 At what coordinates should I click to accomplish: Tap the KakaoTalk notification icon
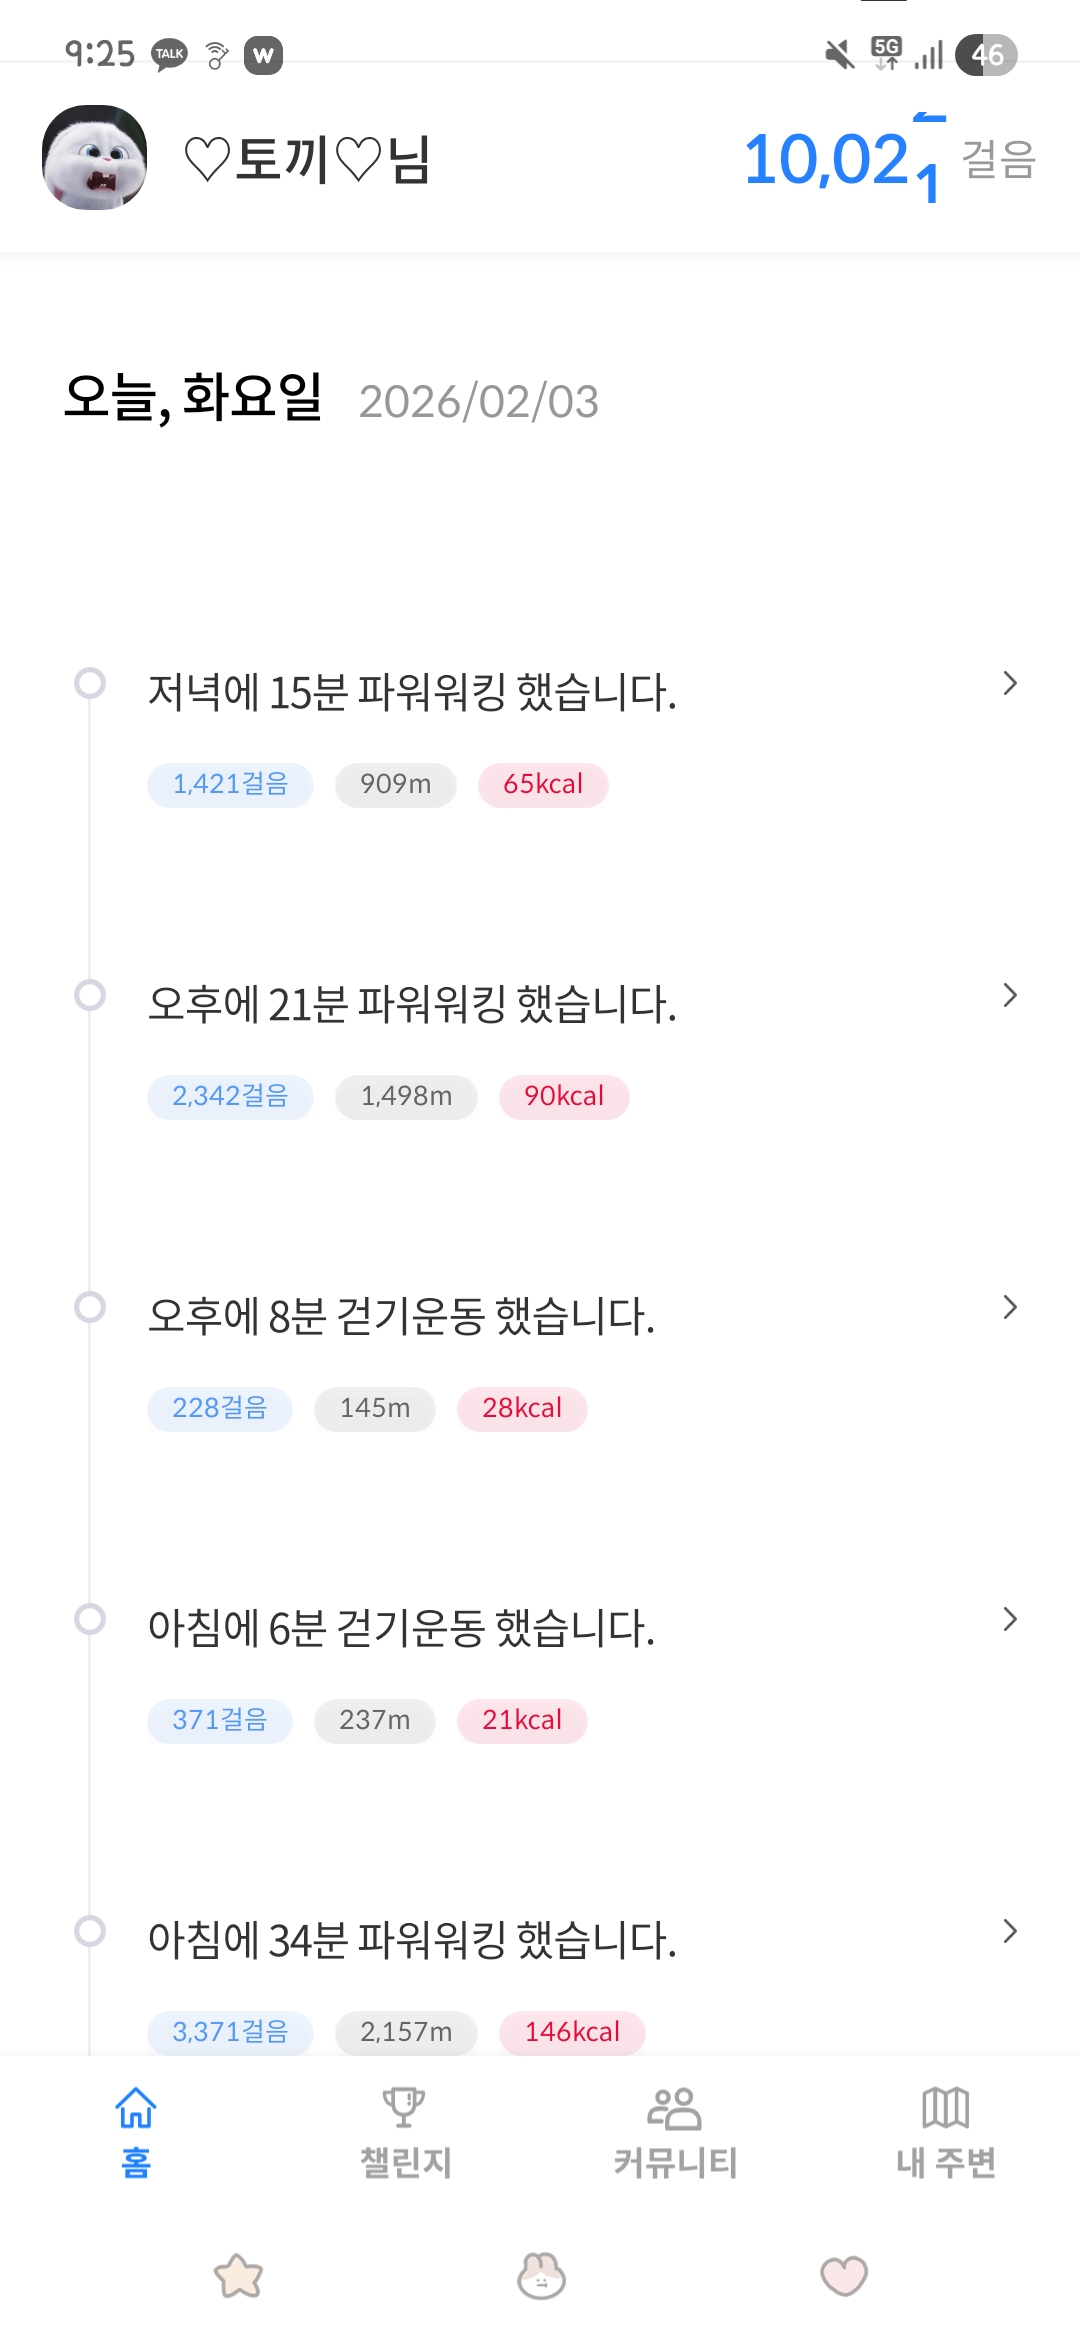tap(170, 54)
